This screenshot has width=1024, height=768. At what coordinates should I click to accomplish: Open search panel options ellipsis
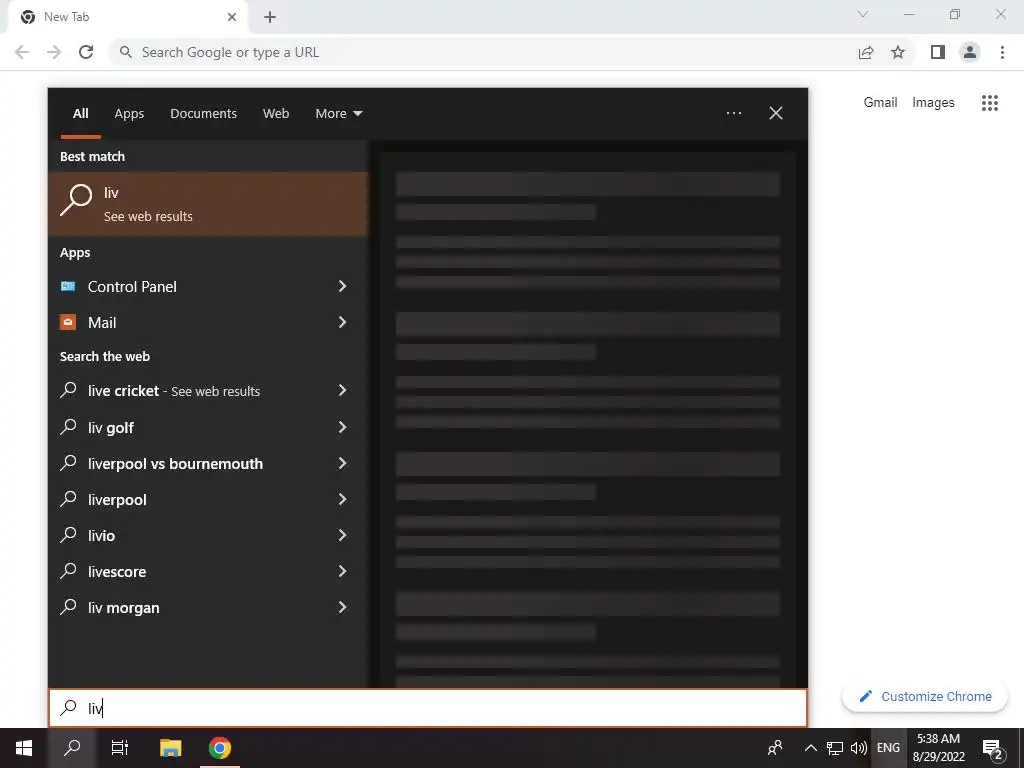(x=734, y=113)
